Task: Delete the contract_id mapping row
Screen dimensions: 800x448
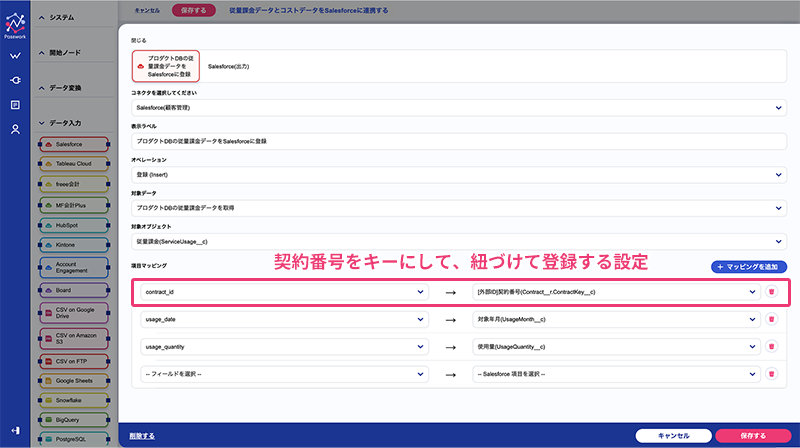Action: point(771,292)
